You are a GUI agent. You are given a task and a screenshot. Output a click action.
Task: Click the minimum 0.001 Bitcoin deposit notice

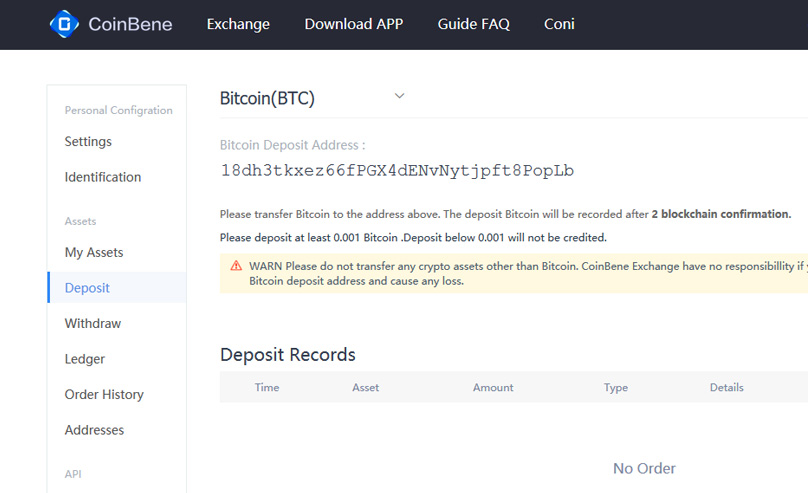point(413,238)
